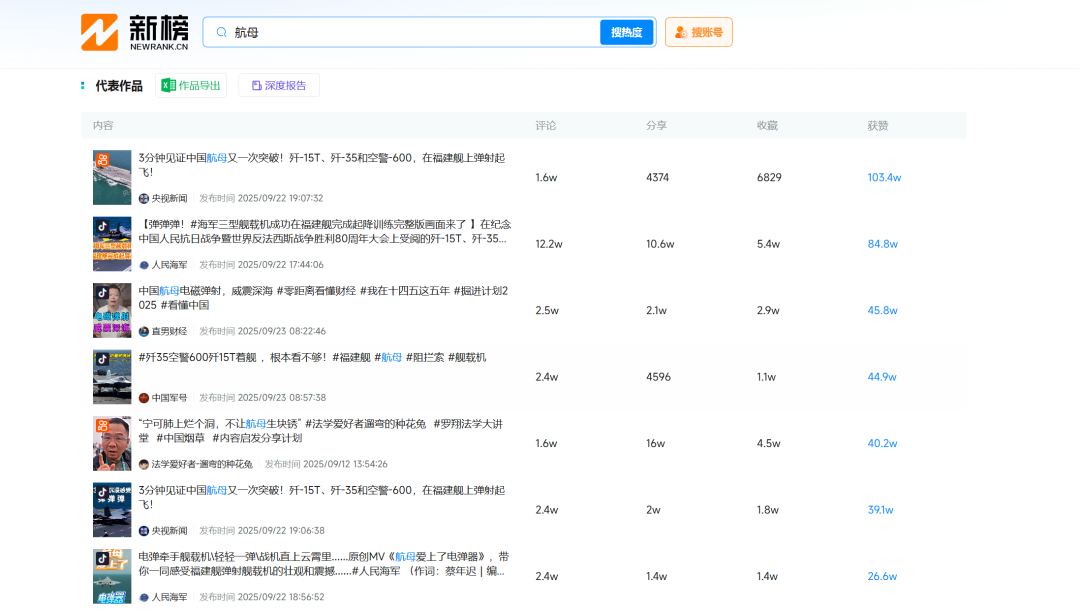The height and width of the screenshot is (614, 1080).
Task: Click the Newrank logo
Action: pyautogui.click(x=134, y=32)
